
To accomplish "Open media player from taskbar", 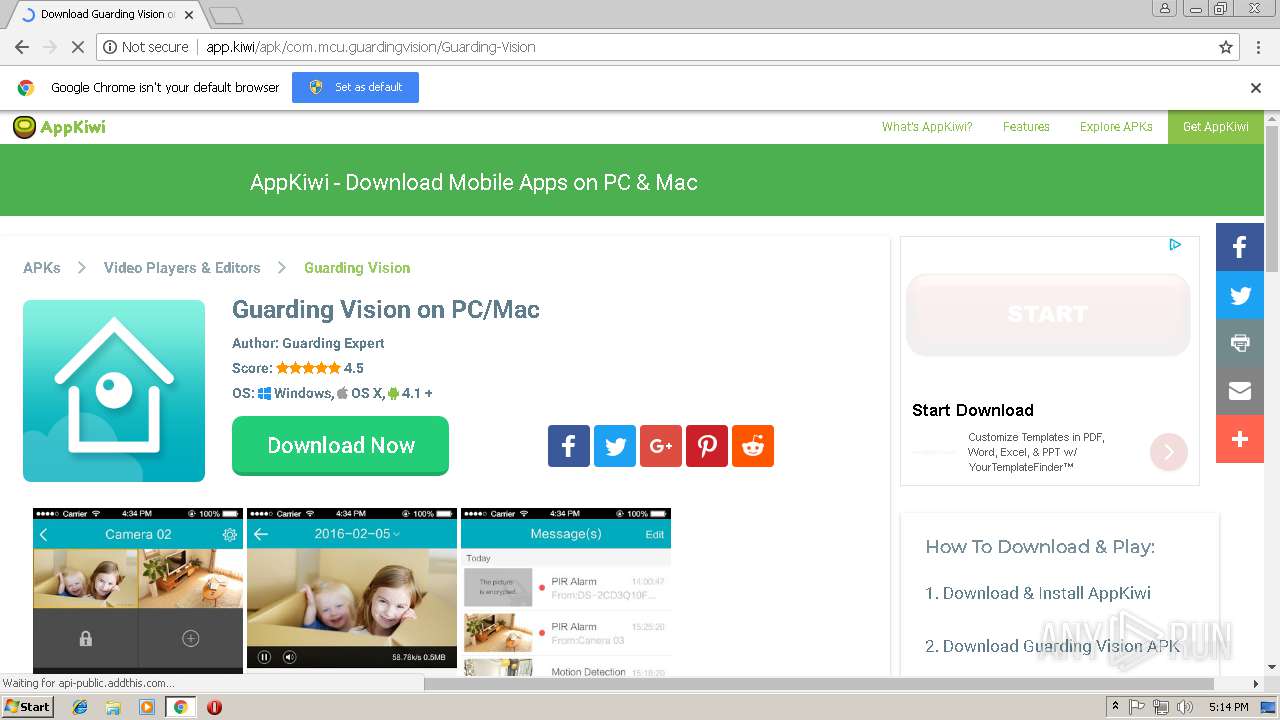I will (147, 707).
